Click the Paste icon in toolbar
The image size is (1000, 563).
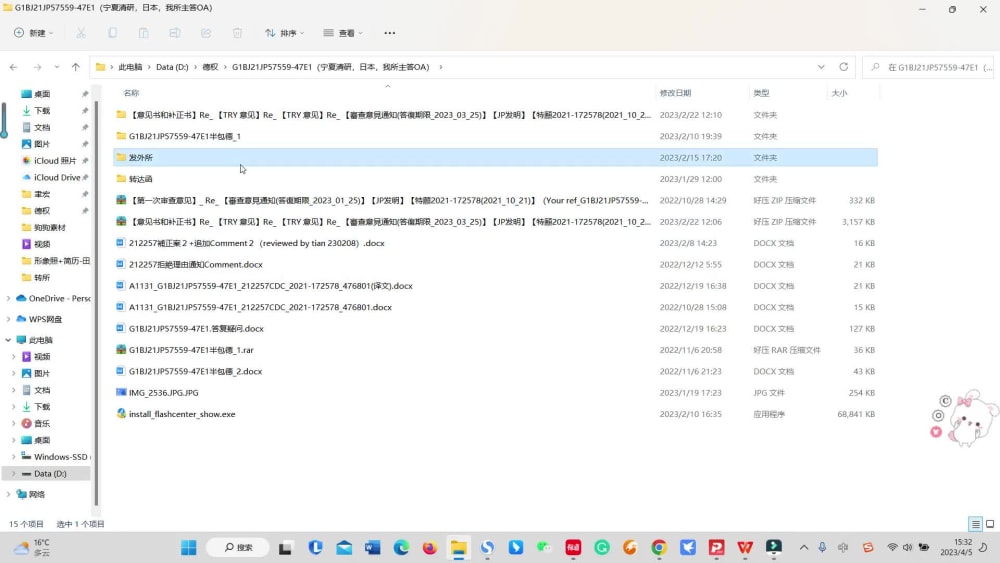tap(143, 33)
